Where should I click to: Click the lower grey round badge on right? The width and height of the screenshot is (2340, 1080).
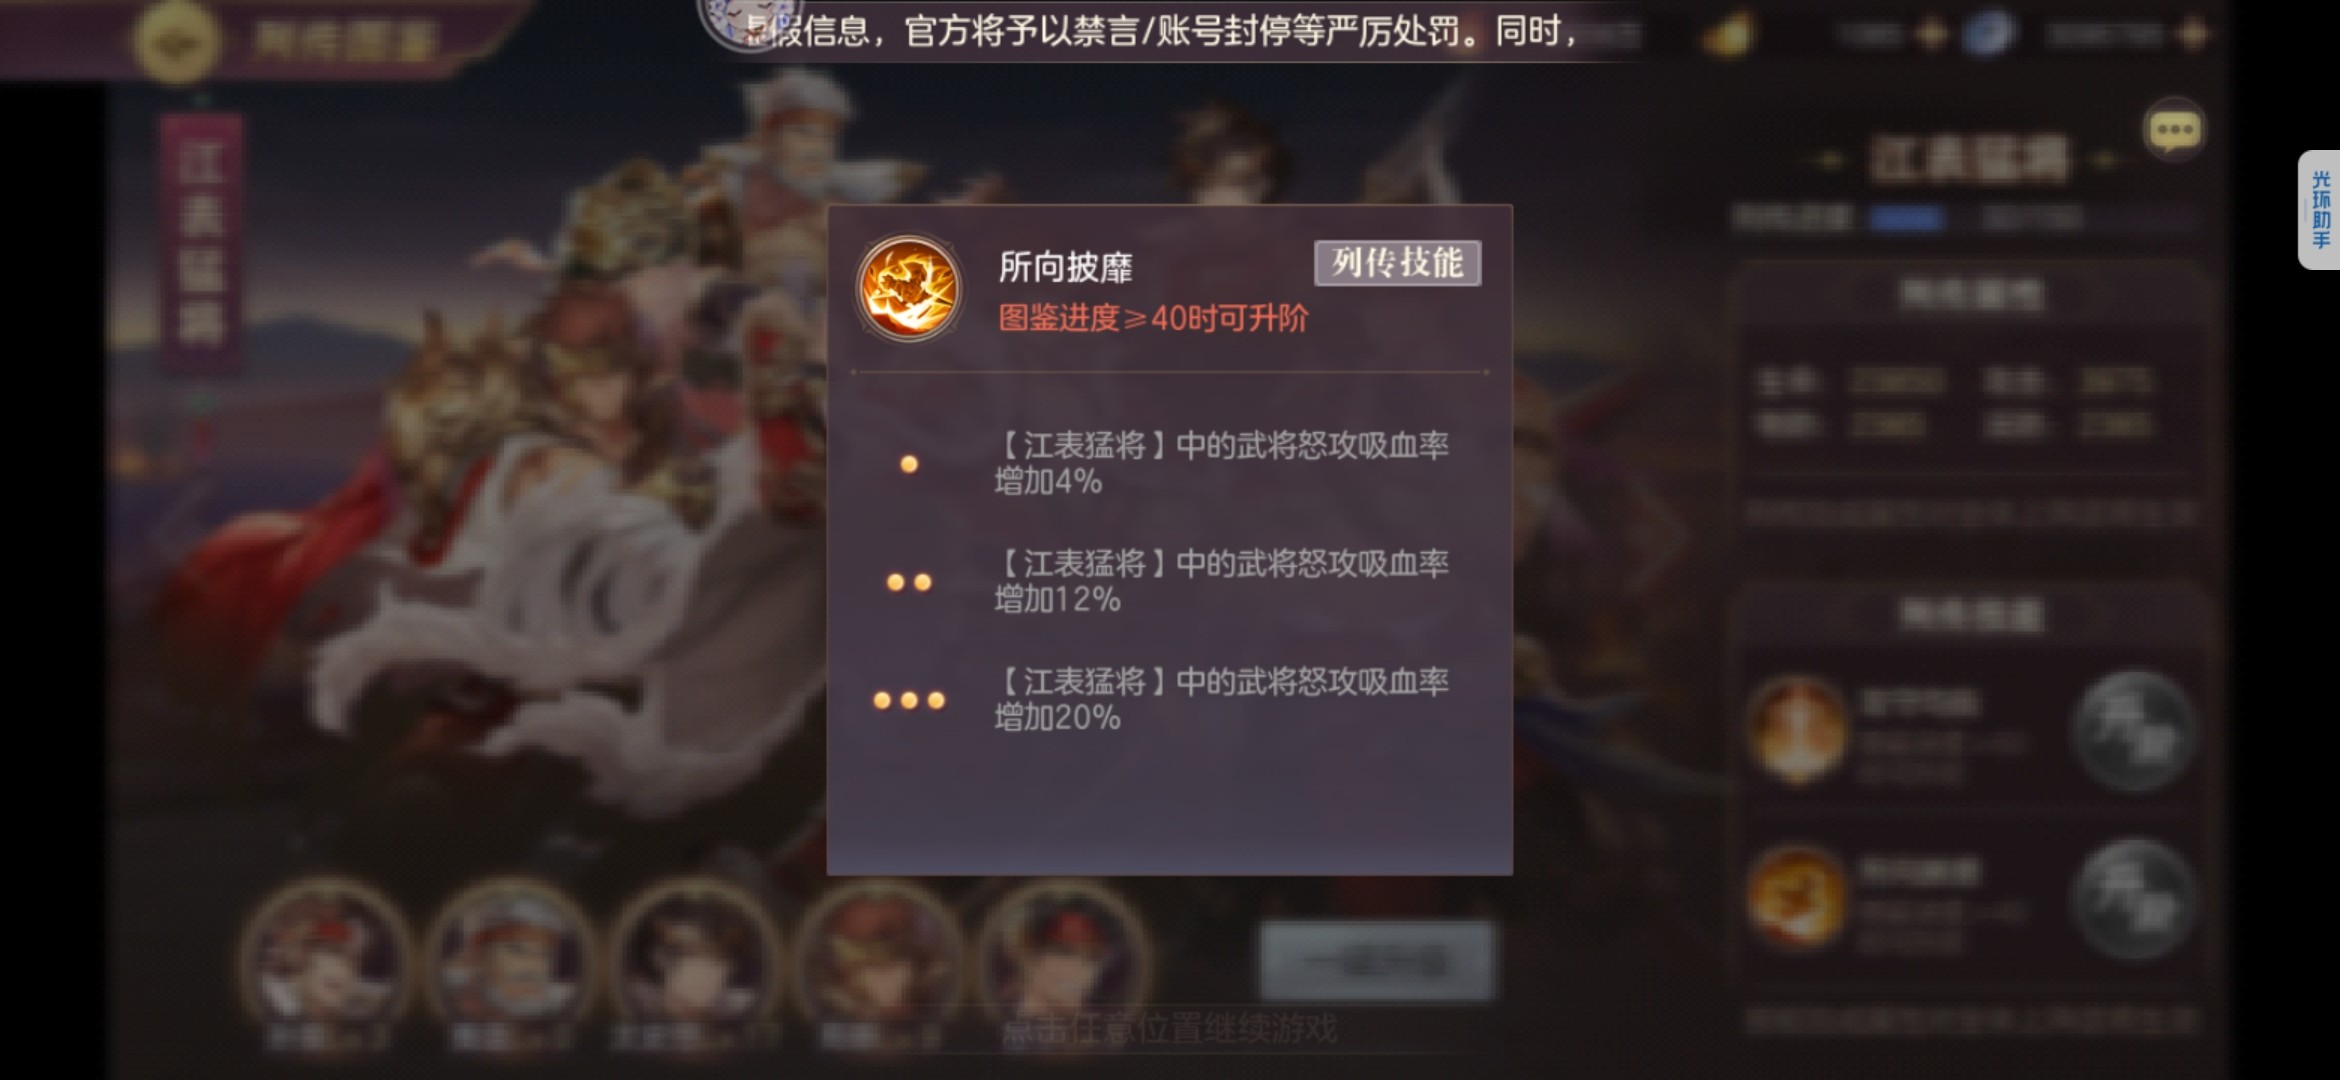pos(2133,899)
